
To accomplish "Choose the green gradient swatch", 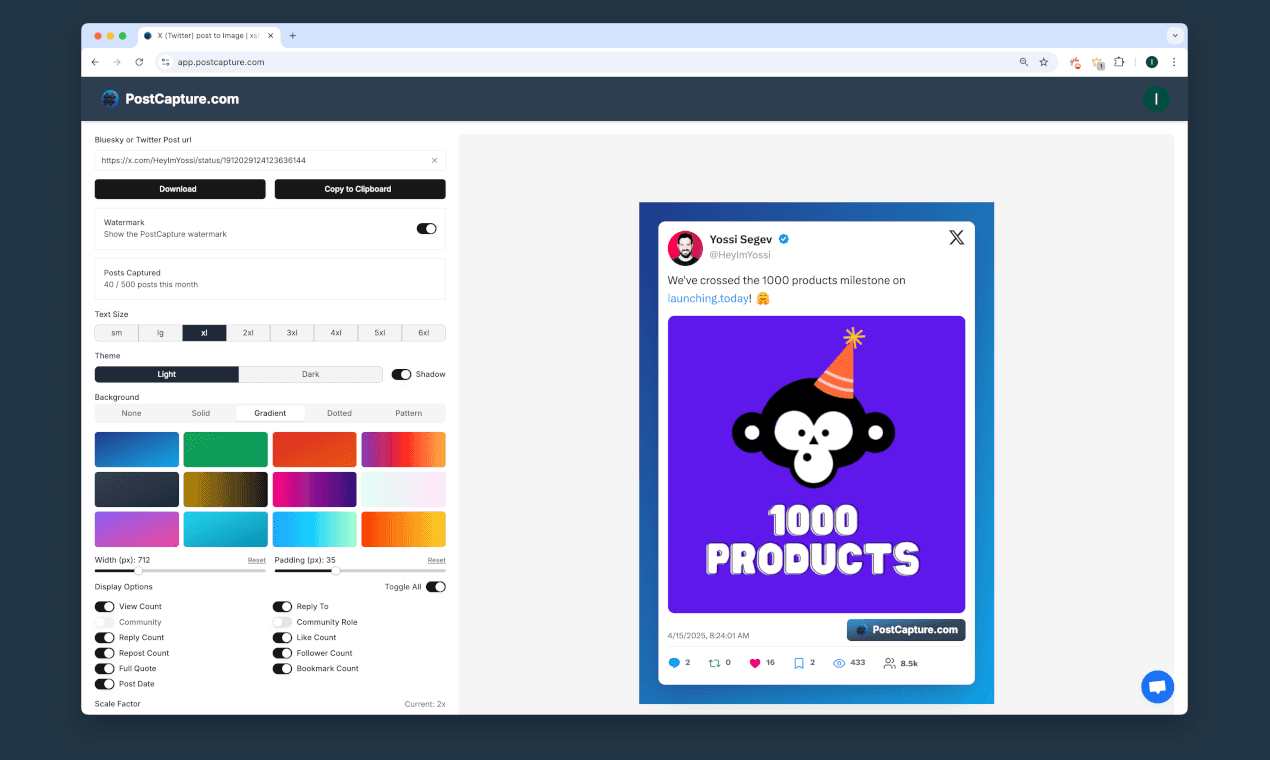I will (225, 449).
